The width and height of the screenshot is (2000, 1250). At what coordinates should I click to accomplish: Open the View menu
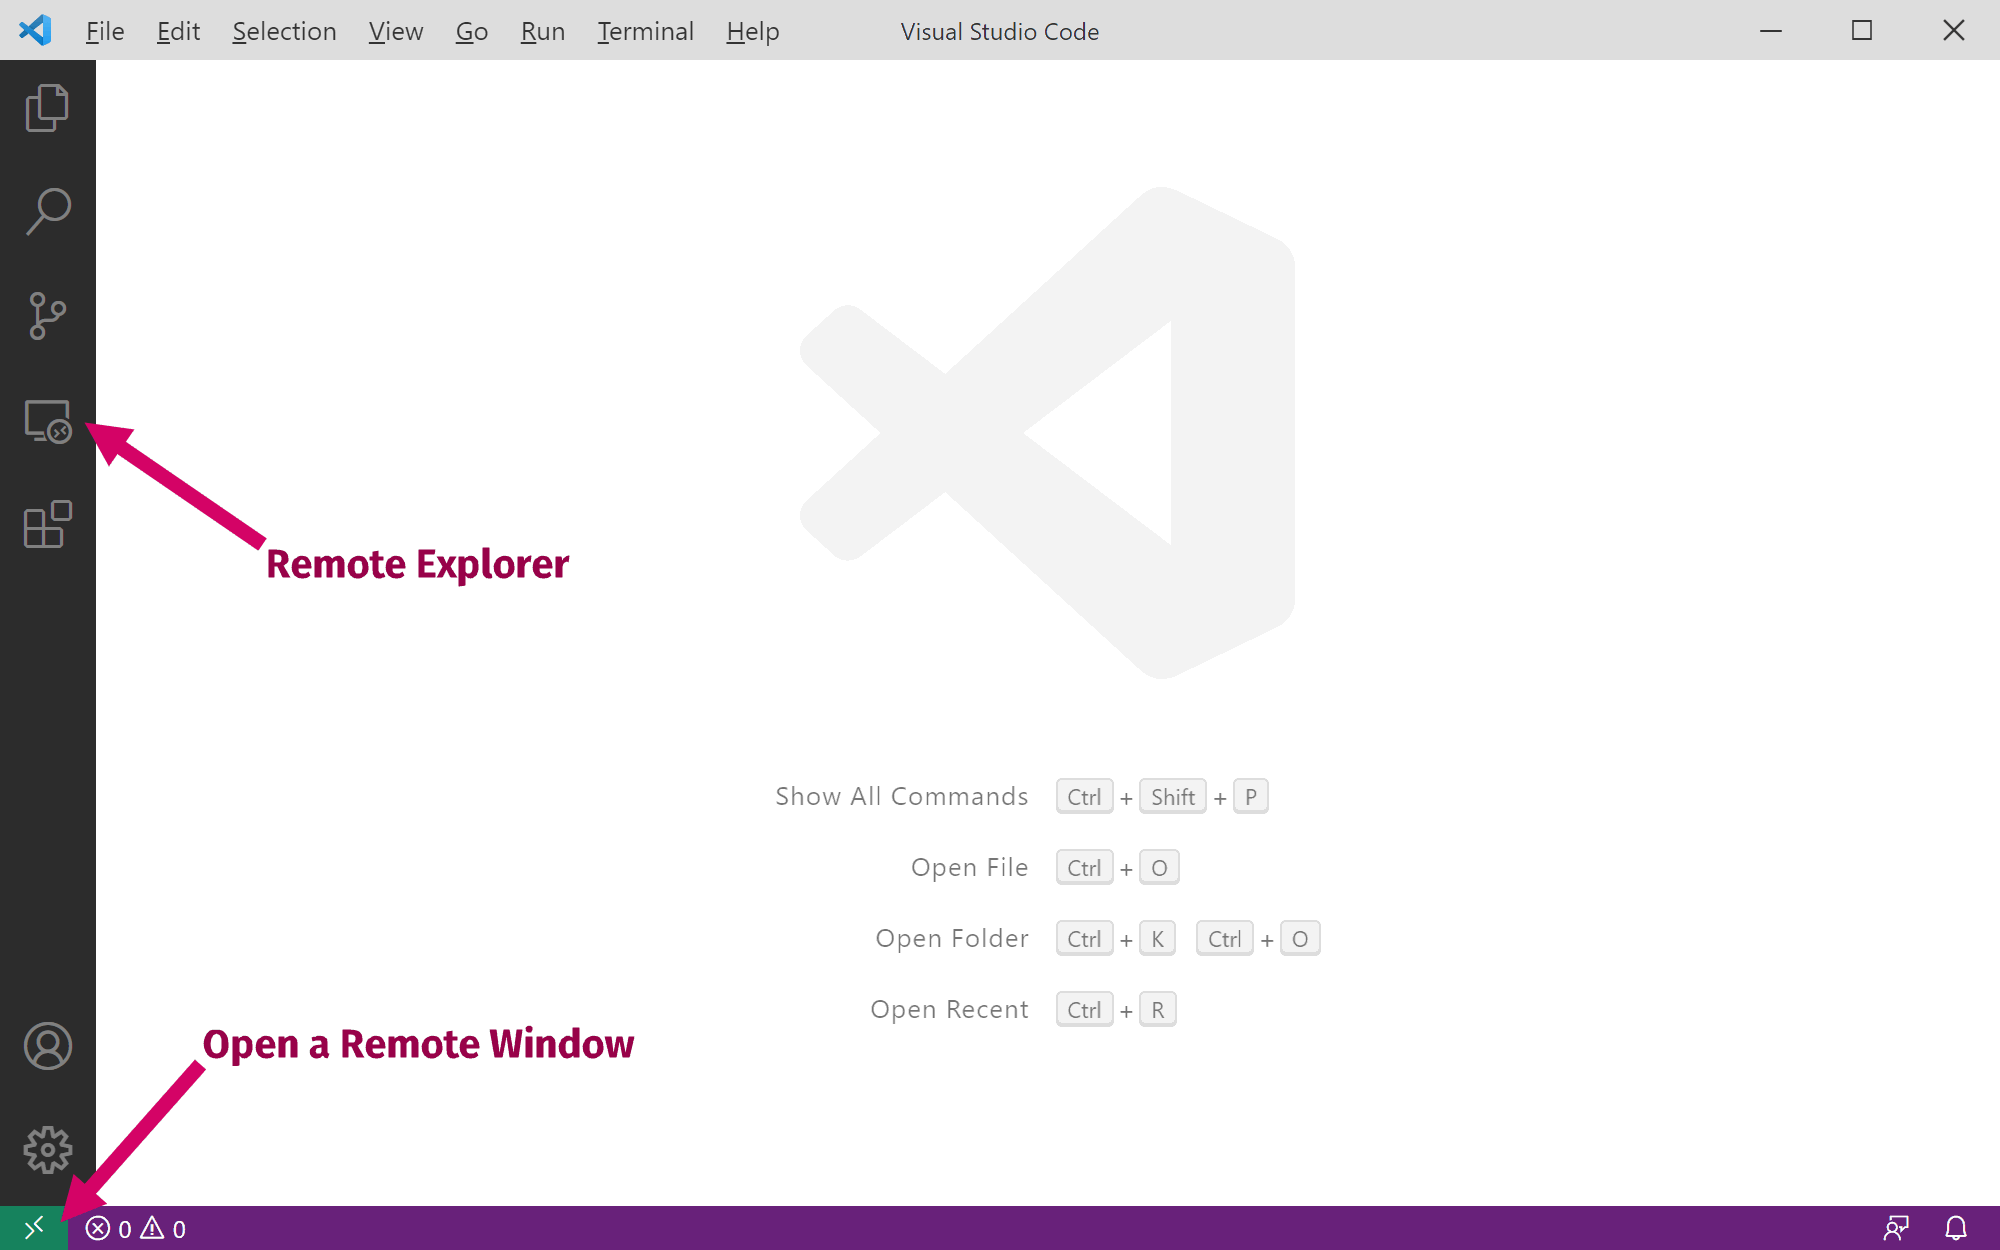click(x=395, y=32)
